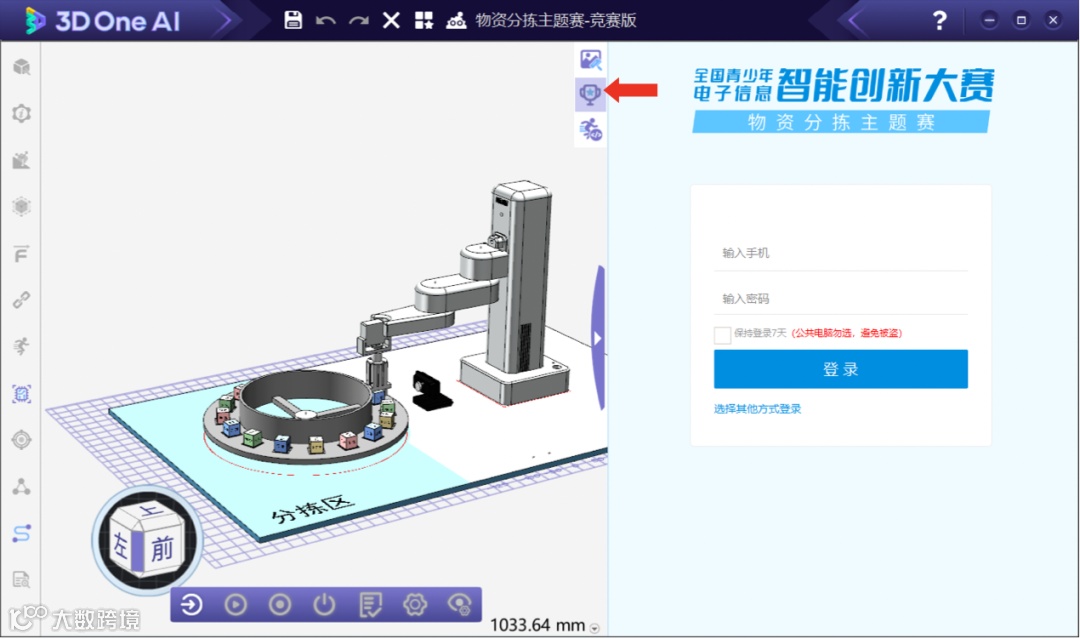Image resolution: width=1080 pixels, height=639 pixels.
Task: Select the F force tool in sidebar
Action: [x=21, y=254]
